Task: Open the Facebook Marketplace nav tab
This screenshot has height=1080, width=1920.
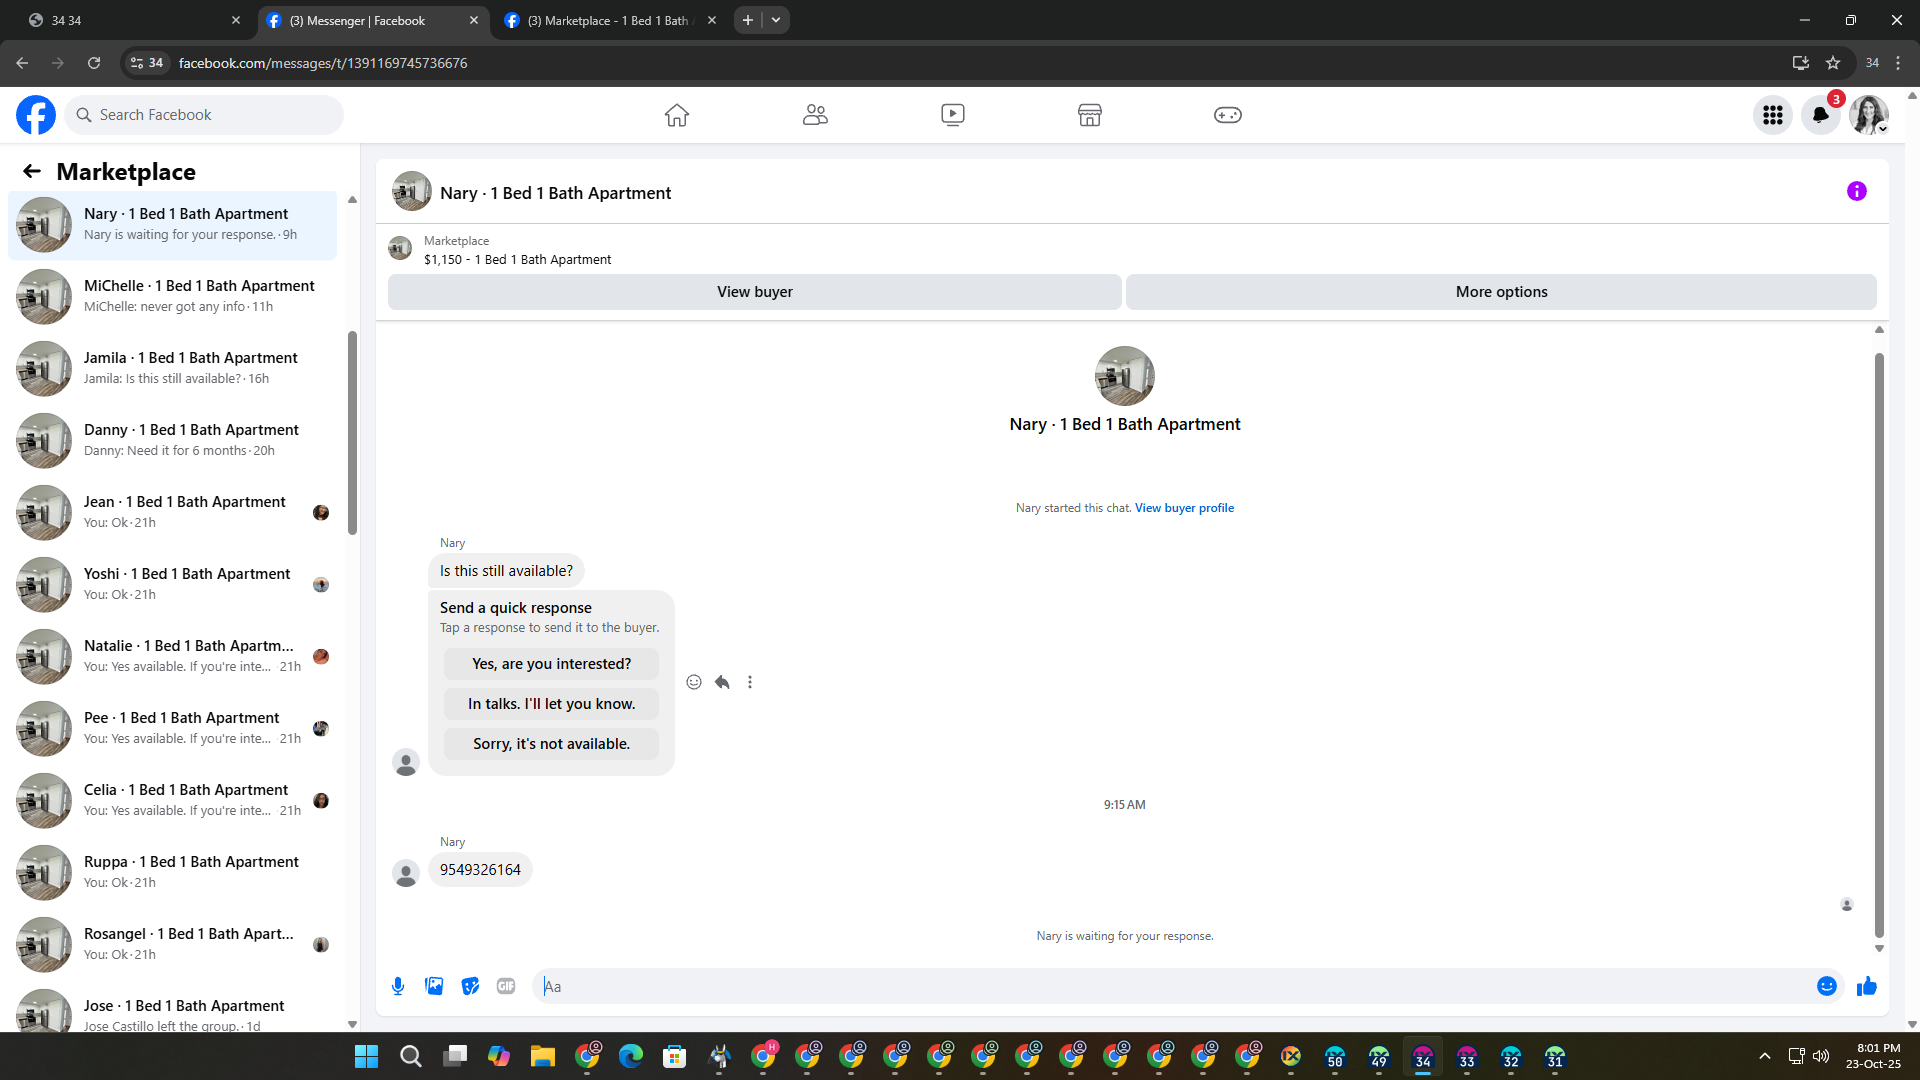Action: pyautogui.click(x=1089, y=115)
